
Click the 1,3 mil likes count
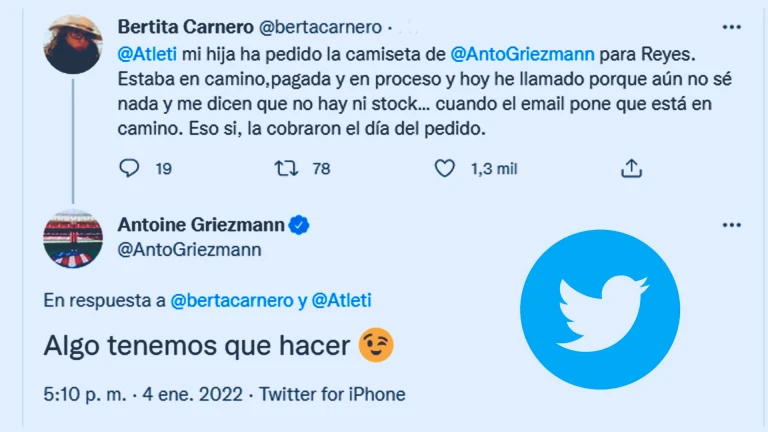click(494, 169)
